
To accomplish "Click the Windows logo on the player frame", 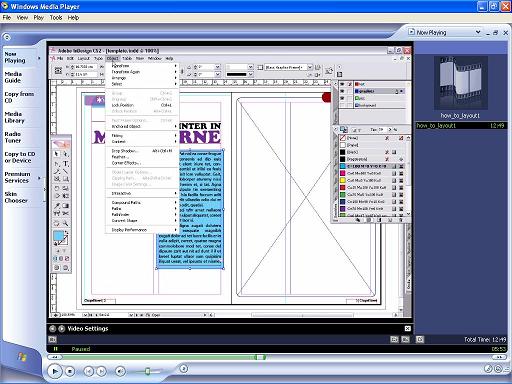I will click(x=22, y=357).
